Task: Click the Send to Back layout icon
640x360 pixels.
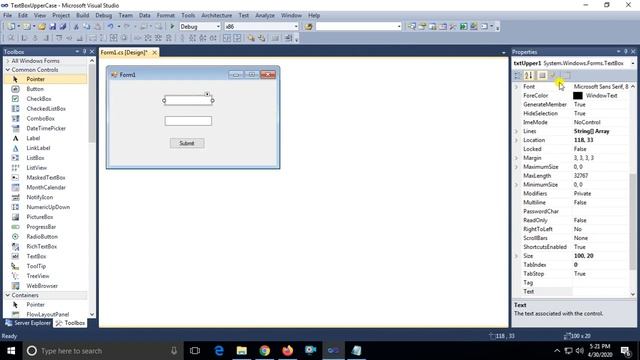Action: tap(261, 38)
